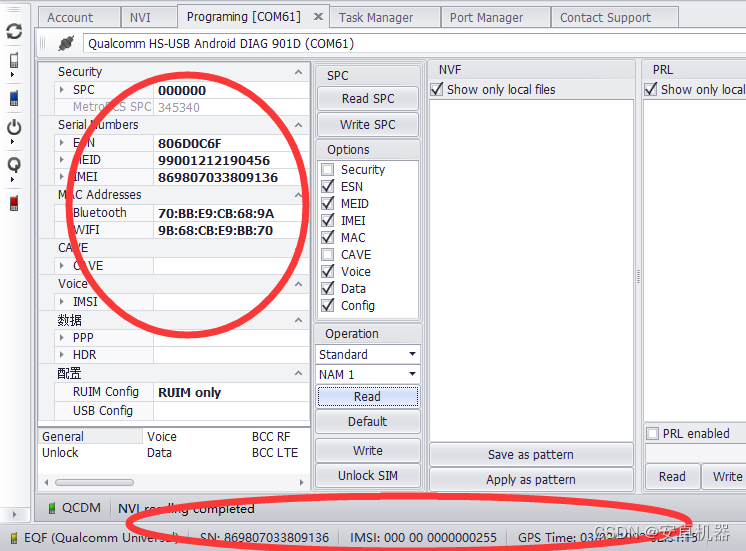Open the Contact Support tab

click(615, 18)
